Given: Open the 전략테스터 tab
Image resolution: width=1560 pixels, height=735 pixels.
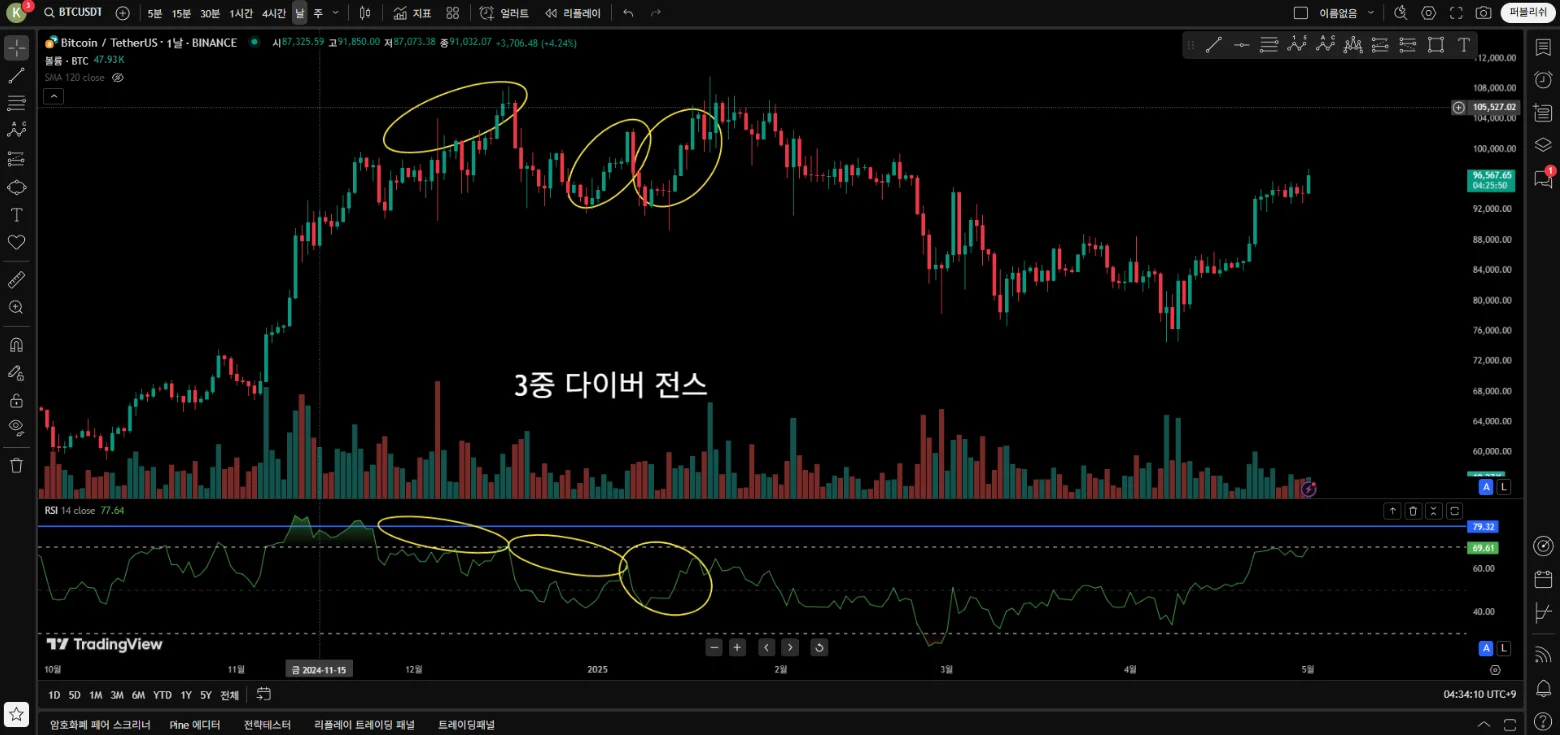Looking at the screenshot, I should click(268, 725).
